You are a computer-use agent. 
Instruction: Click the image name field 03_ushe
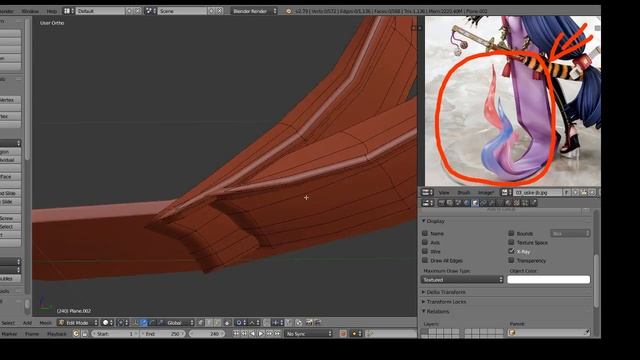pos(538,192)
